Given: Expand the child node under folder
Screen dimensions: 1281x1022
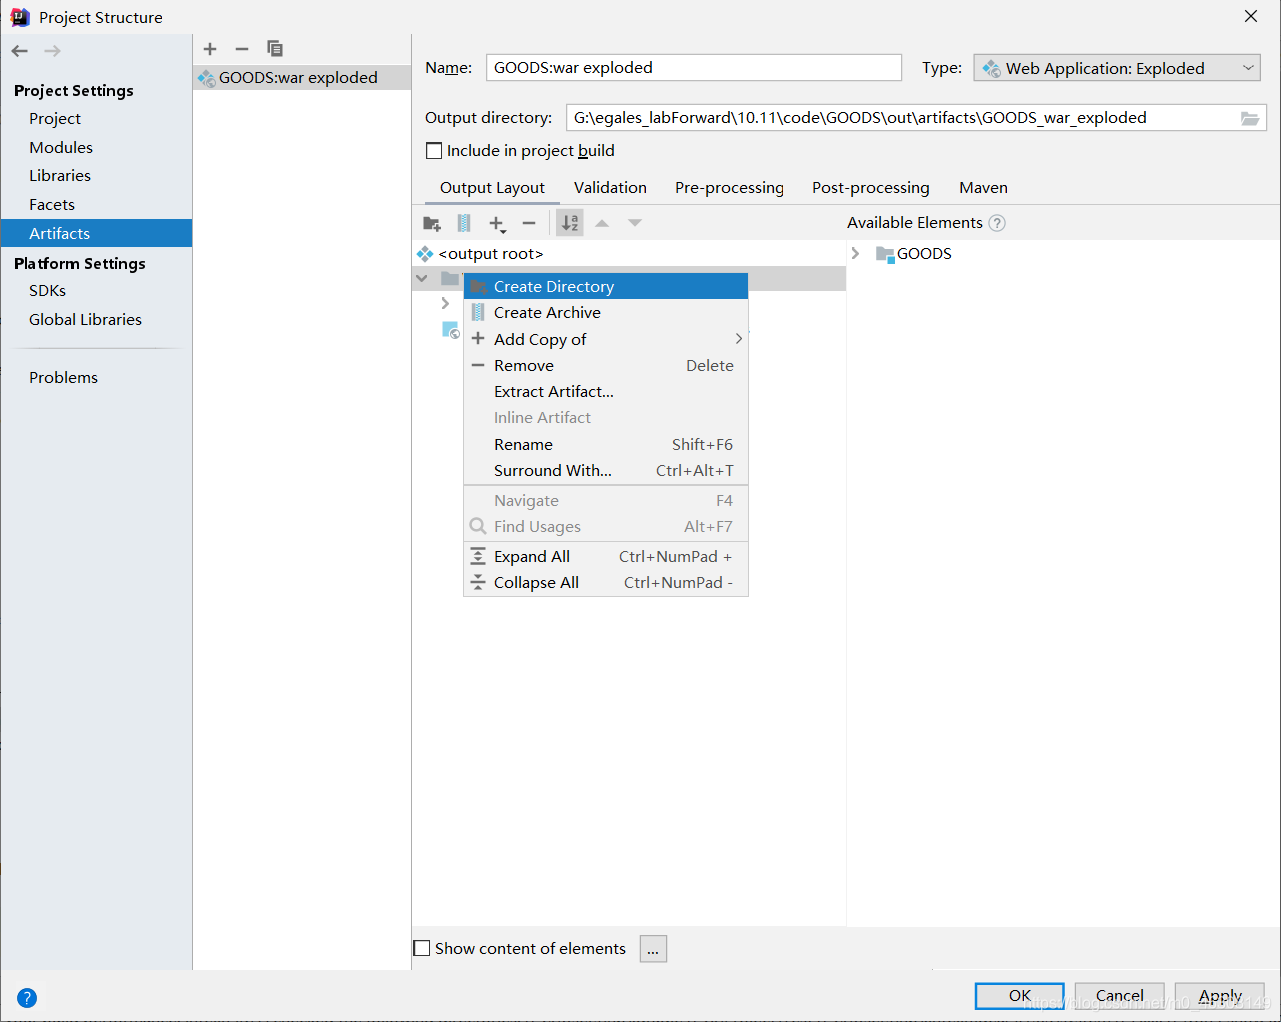Looking at the screenshot, I should [x=446, y=303].
